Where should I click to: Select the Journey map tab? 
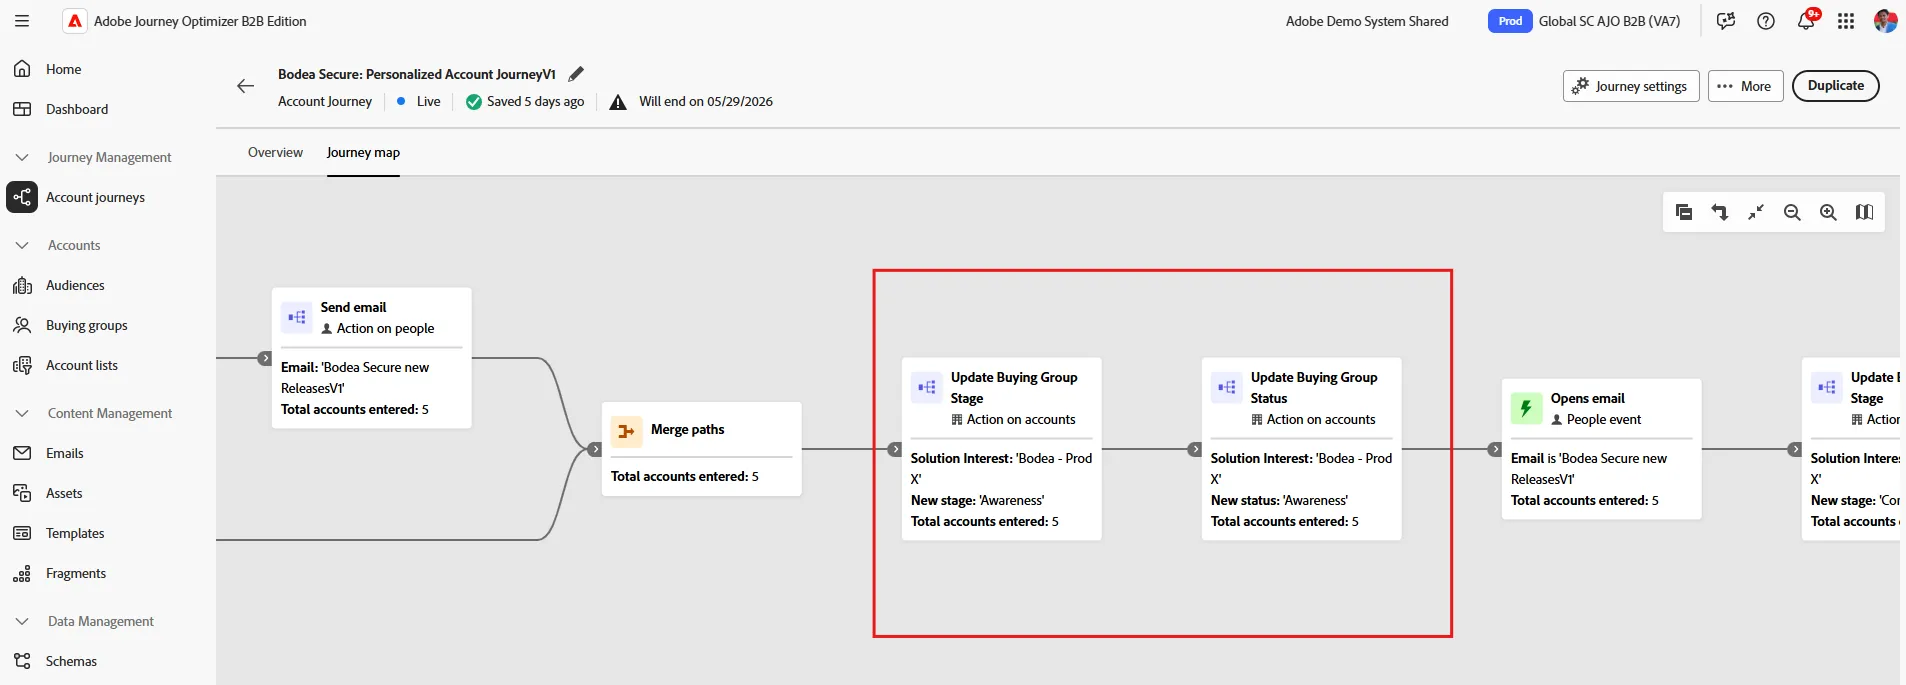pyautogui.click(x=363, y=152)
